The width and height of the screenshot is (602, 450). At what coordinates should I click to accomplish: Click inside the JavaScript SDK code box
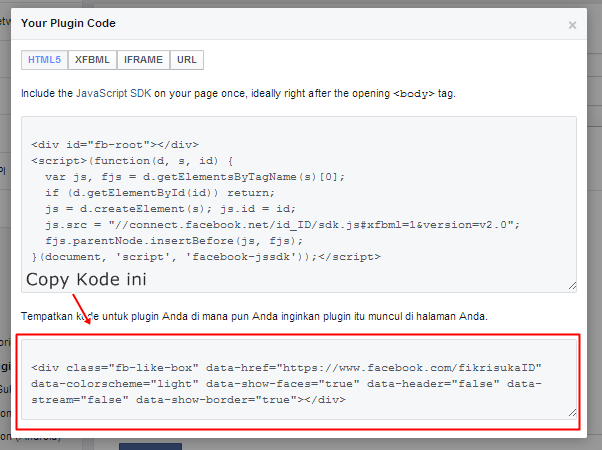tap(299, 204)
